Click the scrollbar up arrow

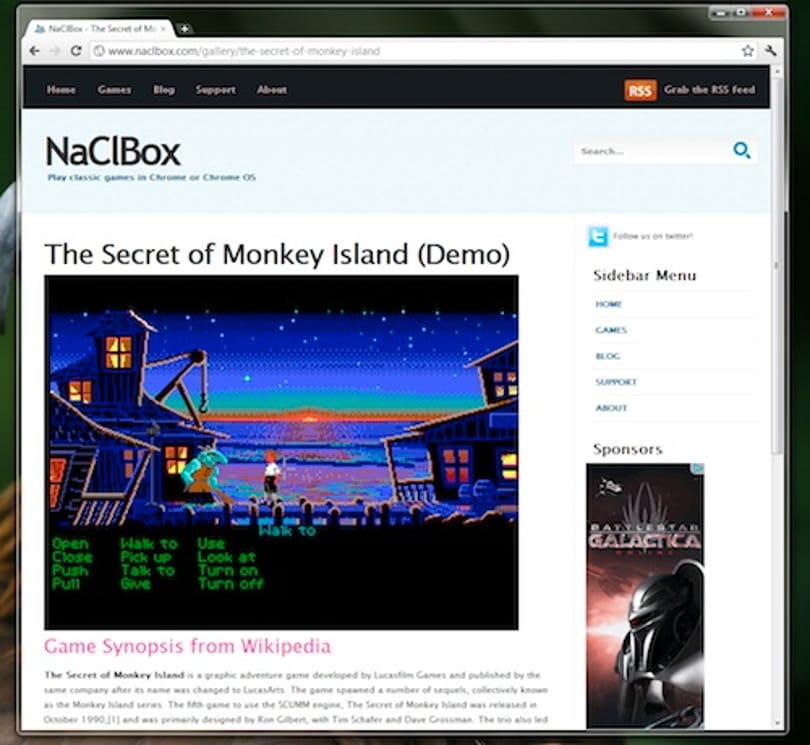pos(777,71)
